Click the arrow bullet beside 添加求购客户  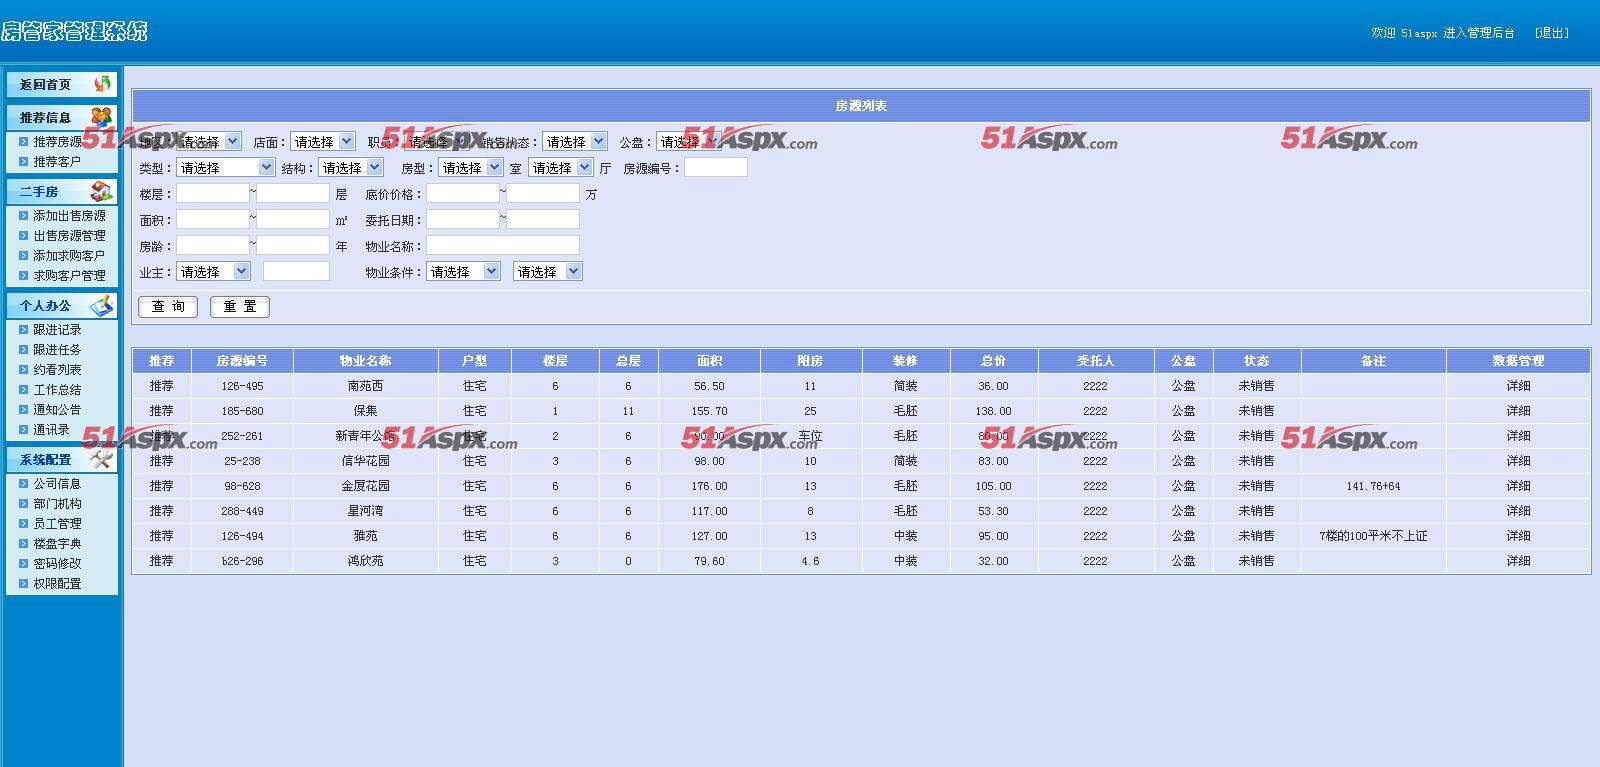pos(24,255)
